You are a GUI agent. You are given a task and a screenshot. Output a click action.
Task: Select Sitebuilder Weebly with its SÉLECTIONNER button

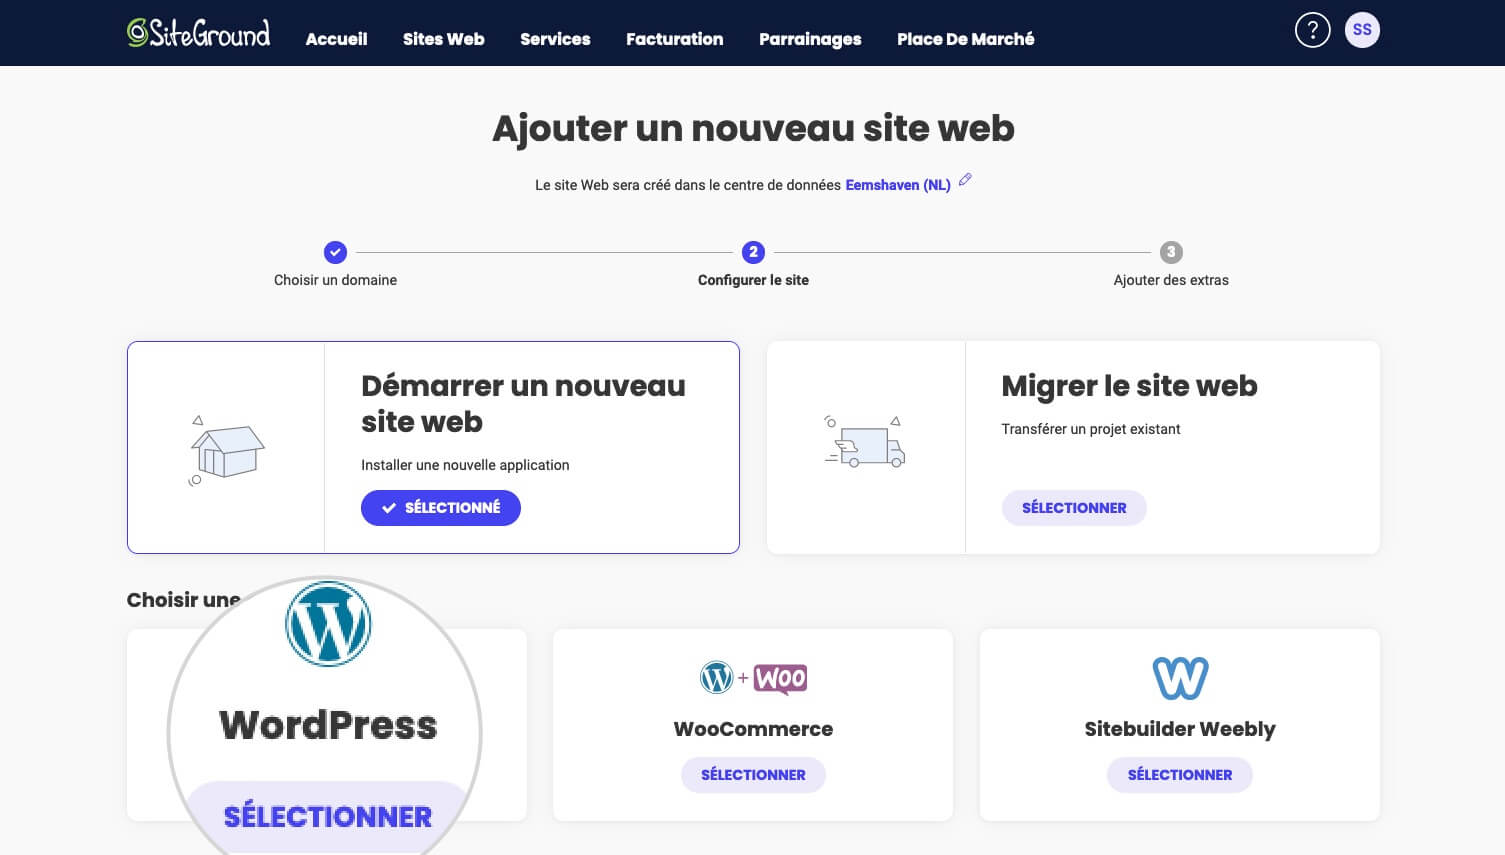tap(1180, 775)
